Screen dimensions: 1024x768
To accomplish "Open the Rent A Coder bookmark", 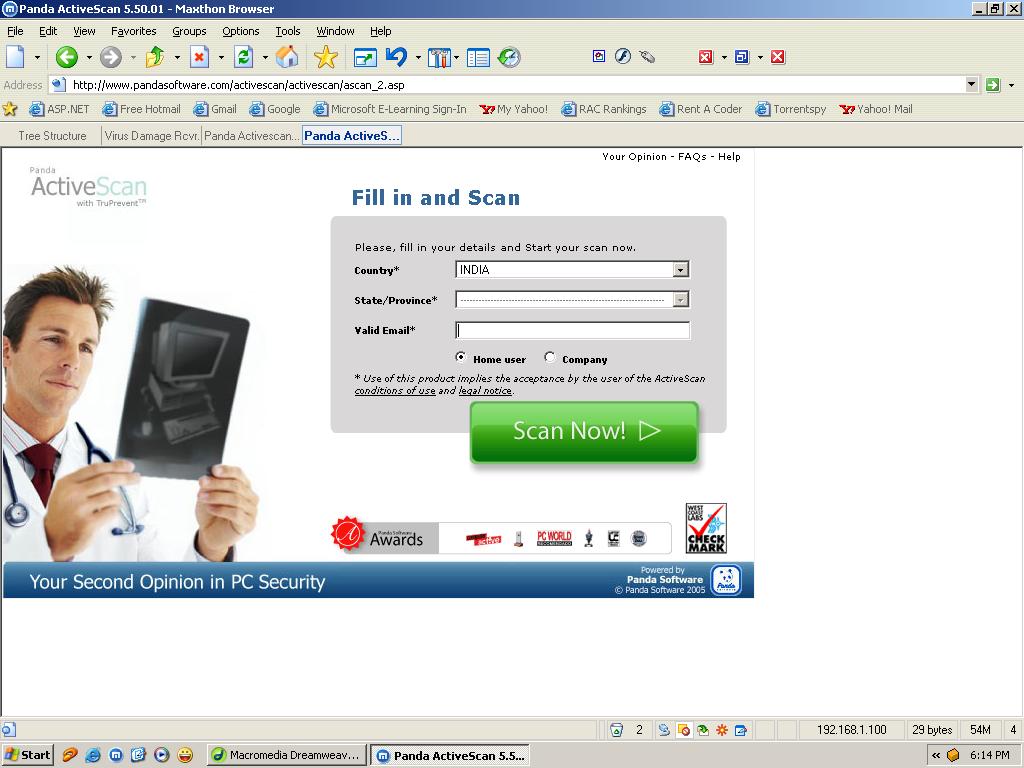I will [701, 109].
